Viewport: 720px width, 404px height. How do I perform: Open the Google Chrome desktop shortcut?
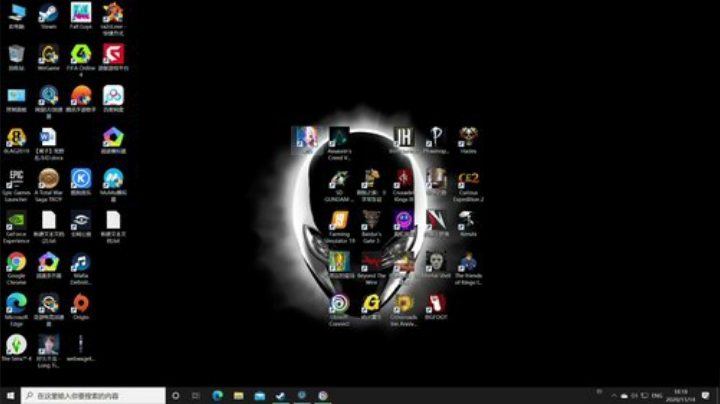point(16,269)
